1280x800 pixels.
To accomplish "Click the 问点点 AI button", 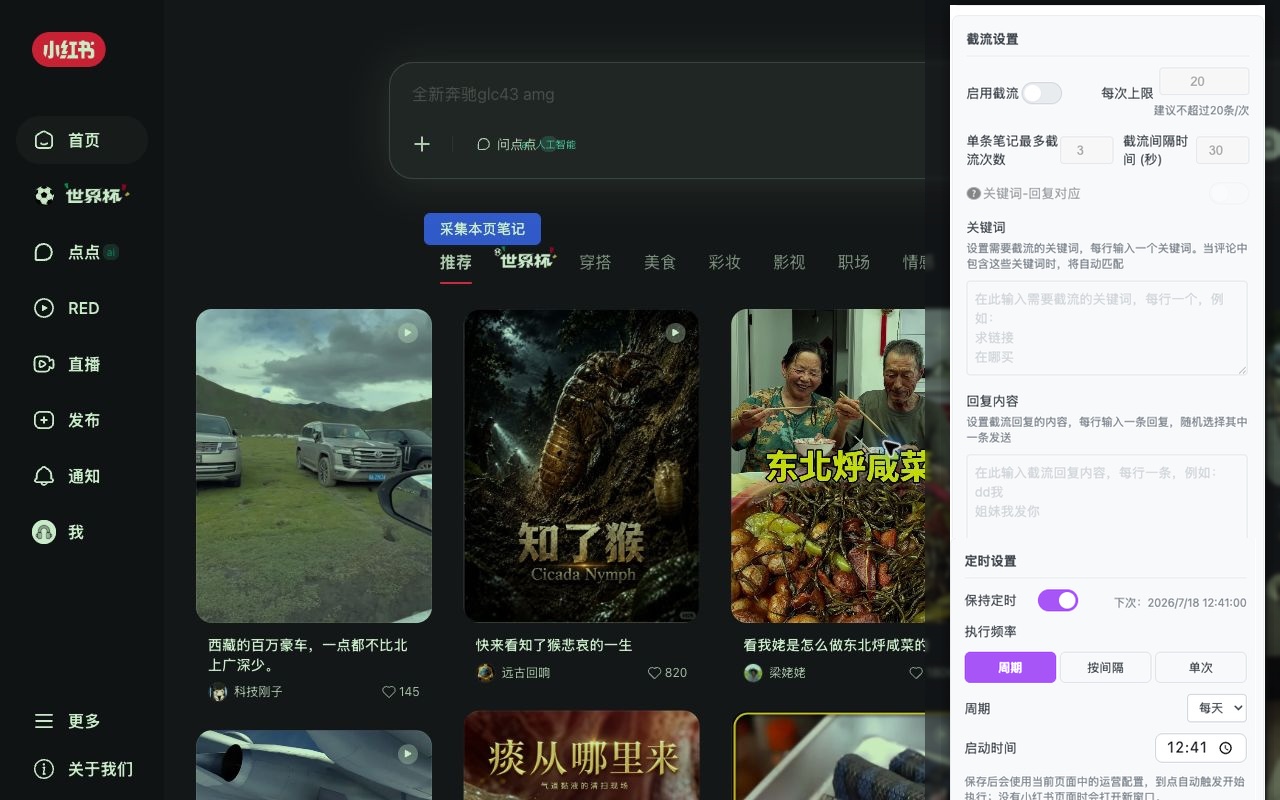I will point(527,144).
